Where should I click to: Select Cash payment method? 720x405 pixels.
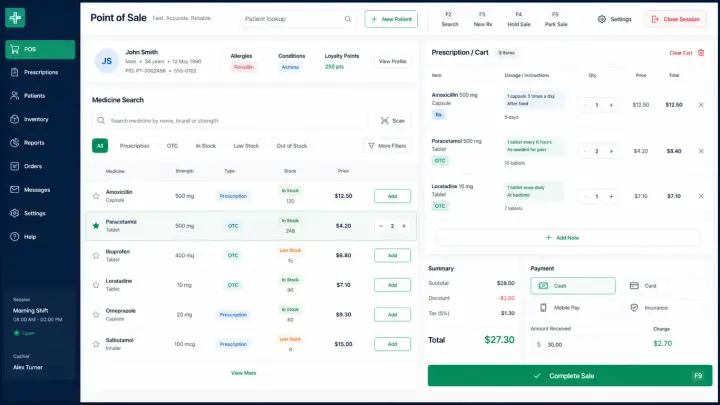[x=573, y=286]
